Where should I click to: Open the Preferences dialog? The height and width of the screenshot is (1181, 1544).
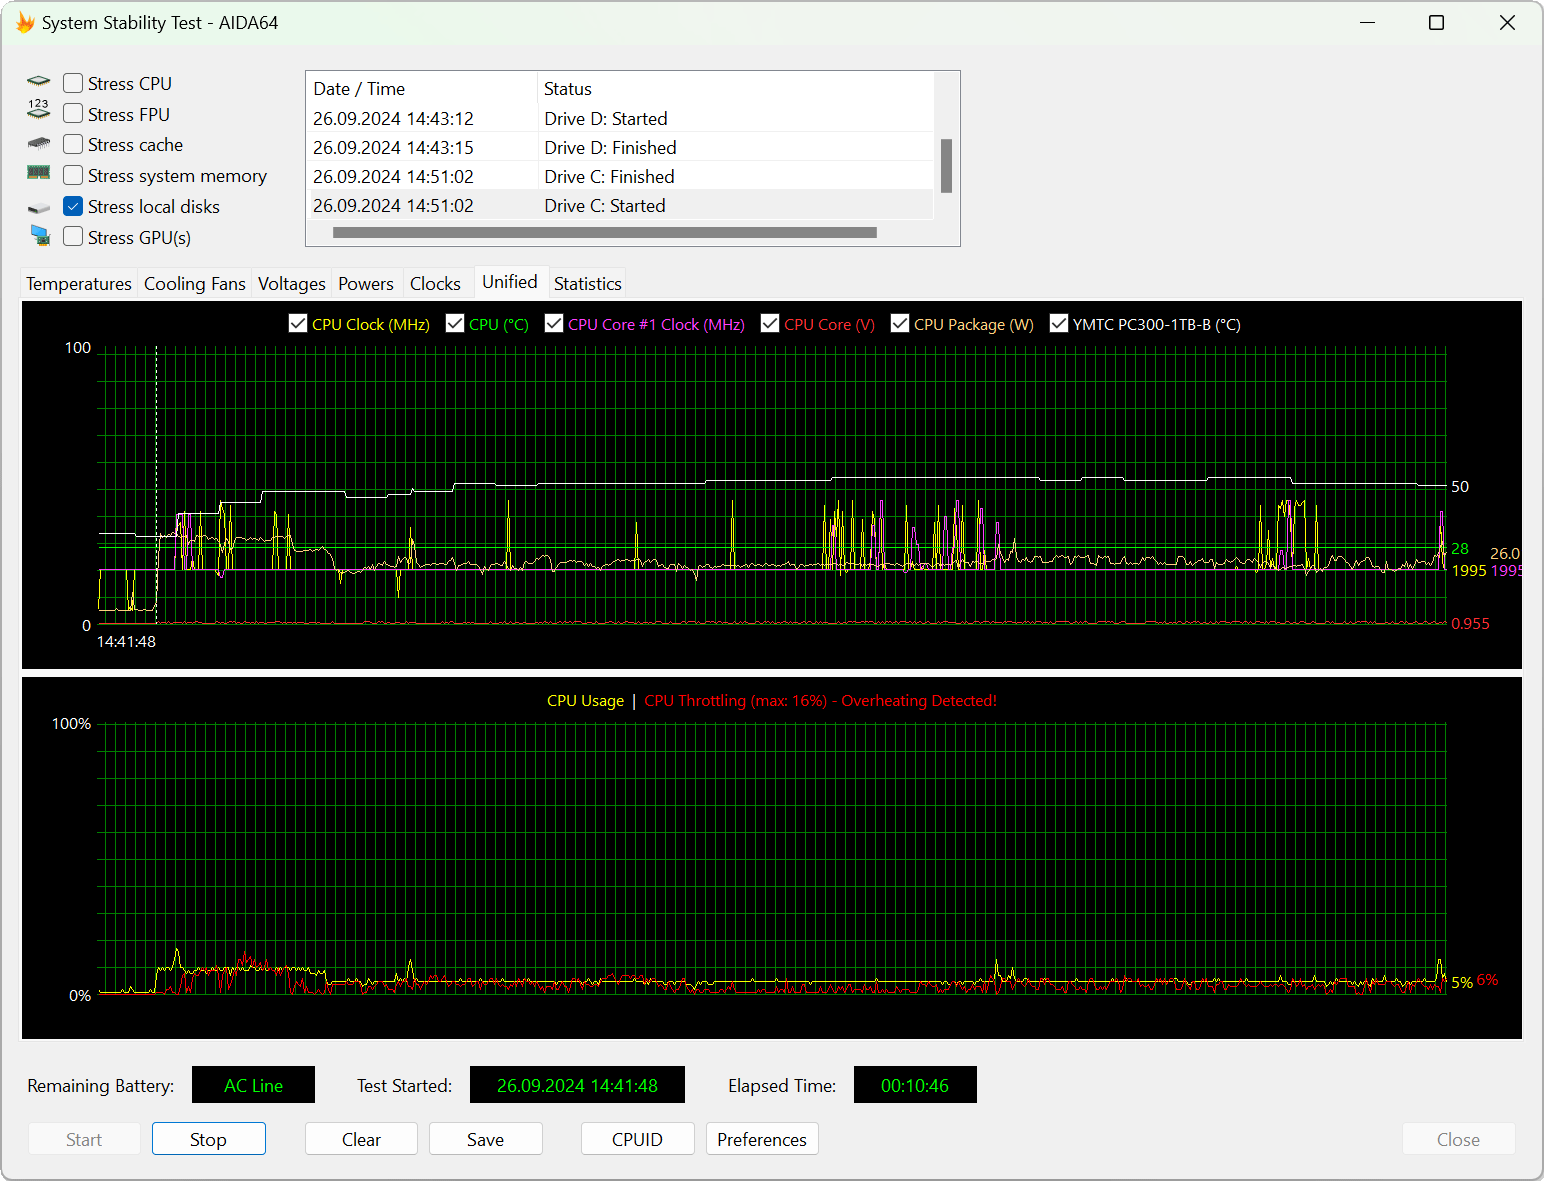[761, 1139]
